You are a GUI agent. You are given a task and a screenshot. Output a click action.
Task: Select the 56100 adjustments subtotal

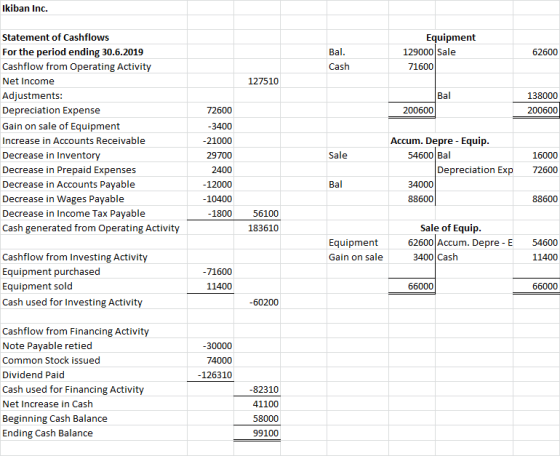[266, 214]
